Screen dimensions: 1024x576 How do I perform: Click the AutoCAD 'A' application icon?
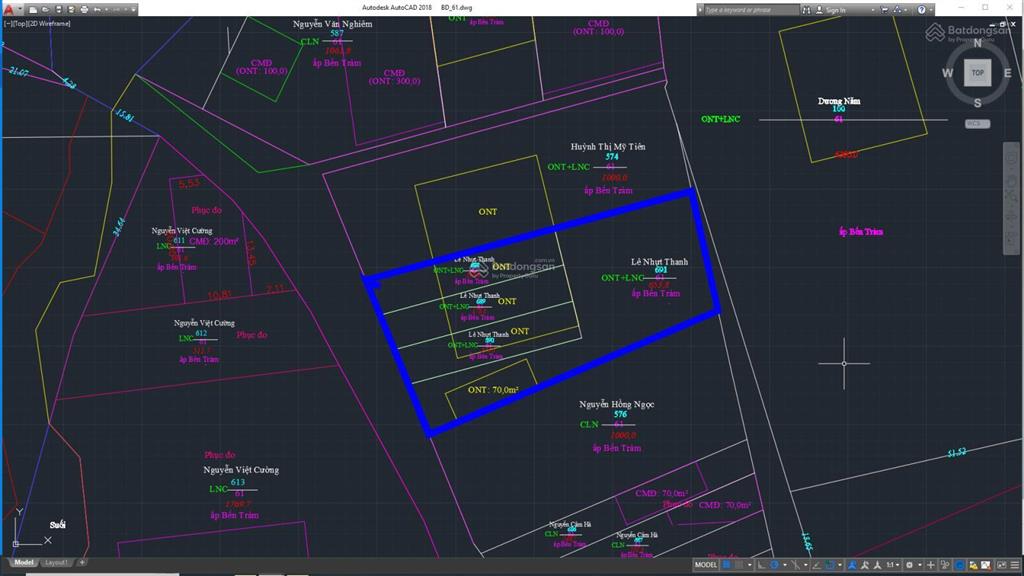(8, 7)
